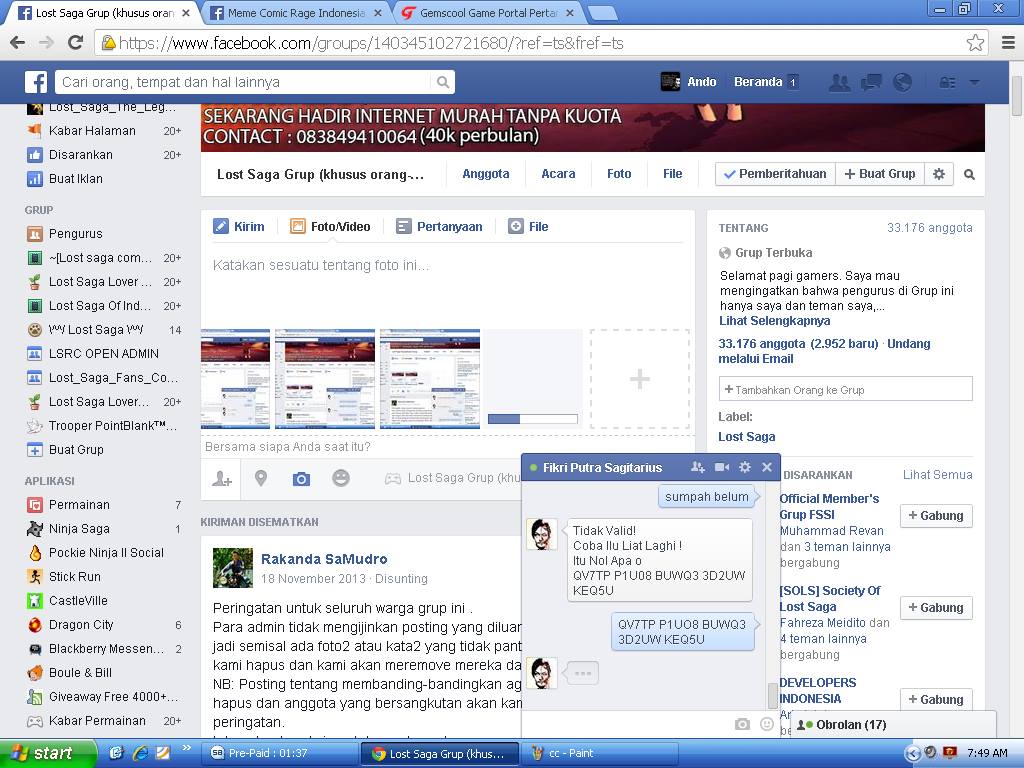Screen dimensions: 1024x768
Task: Click the Facebook logo in the blue bar
Action: pos(36,82)
